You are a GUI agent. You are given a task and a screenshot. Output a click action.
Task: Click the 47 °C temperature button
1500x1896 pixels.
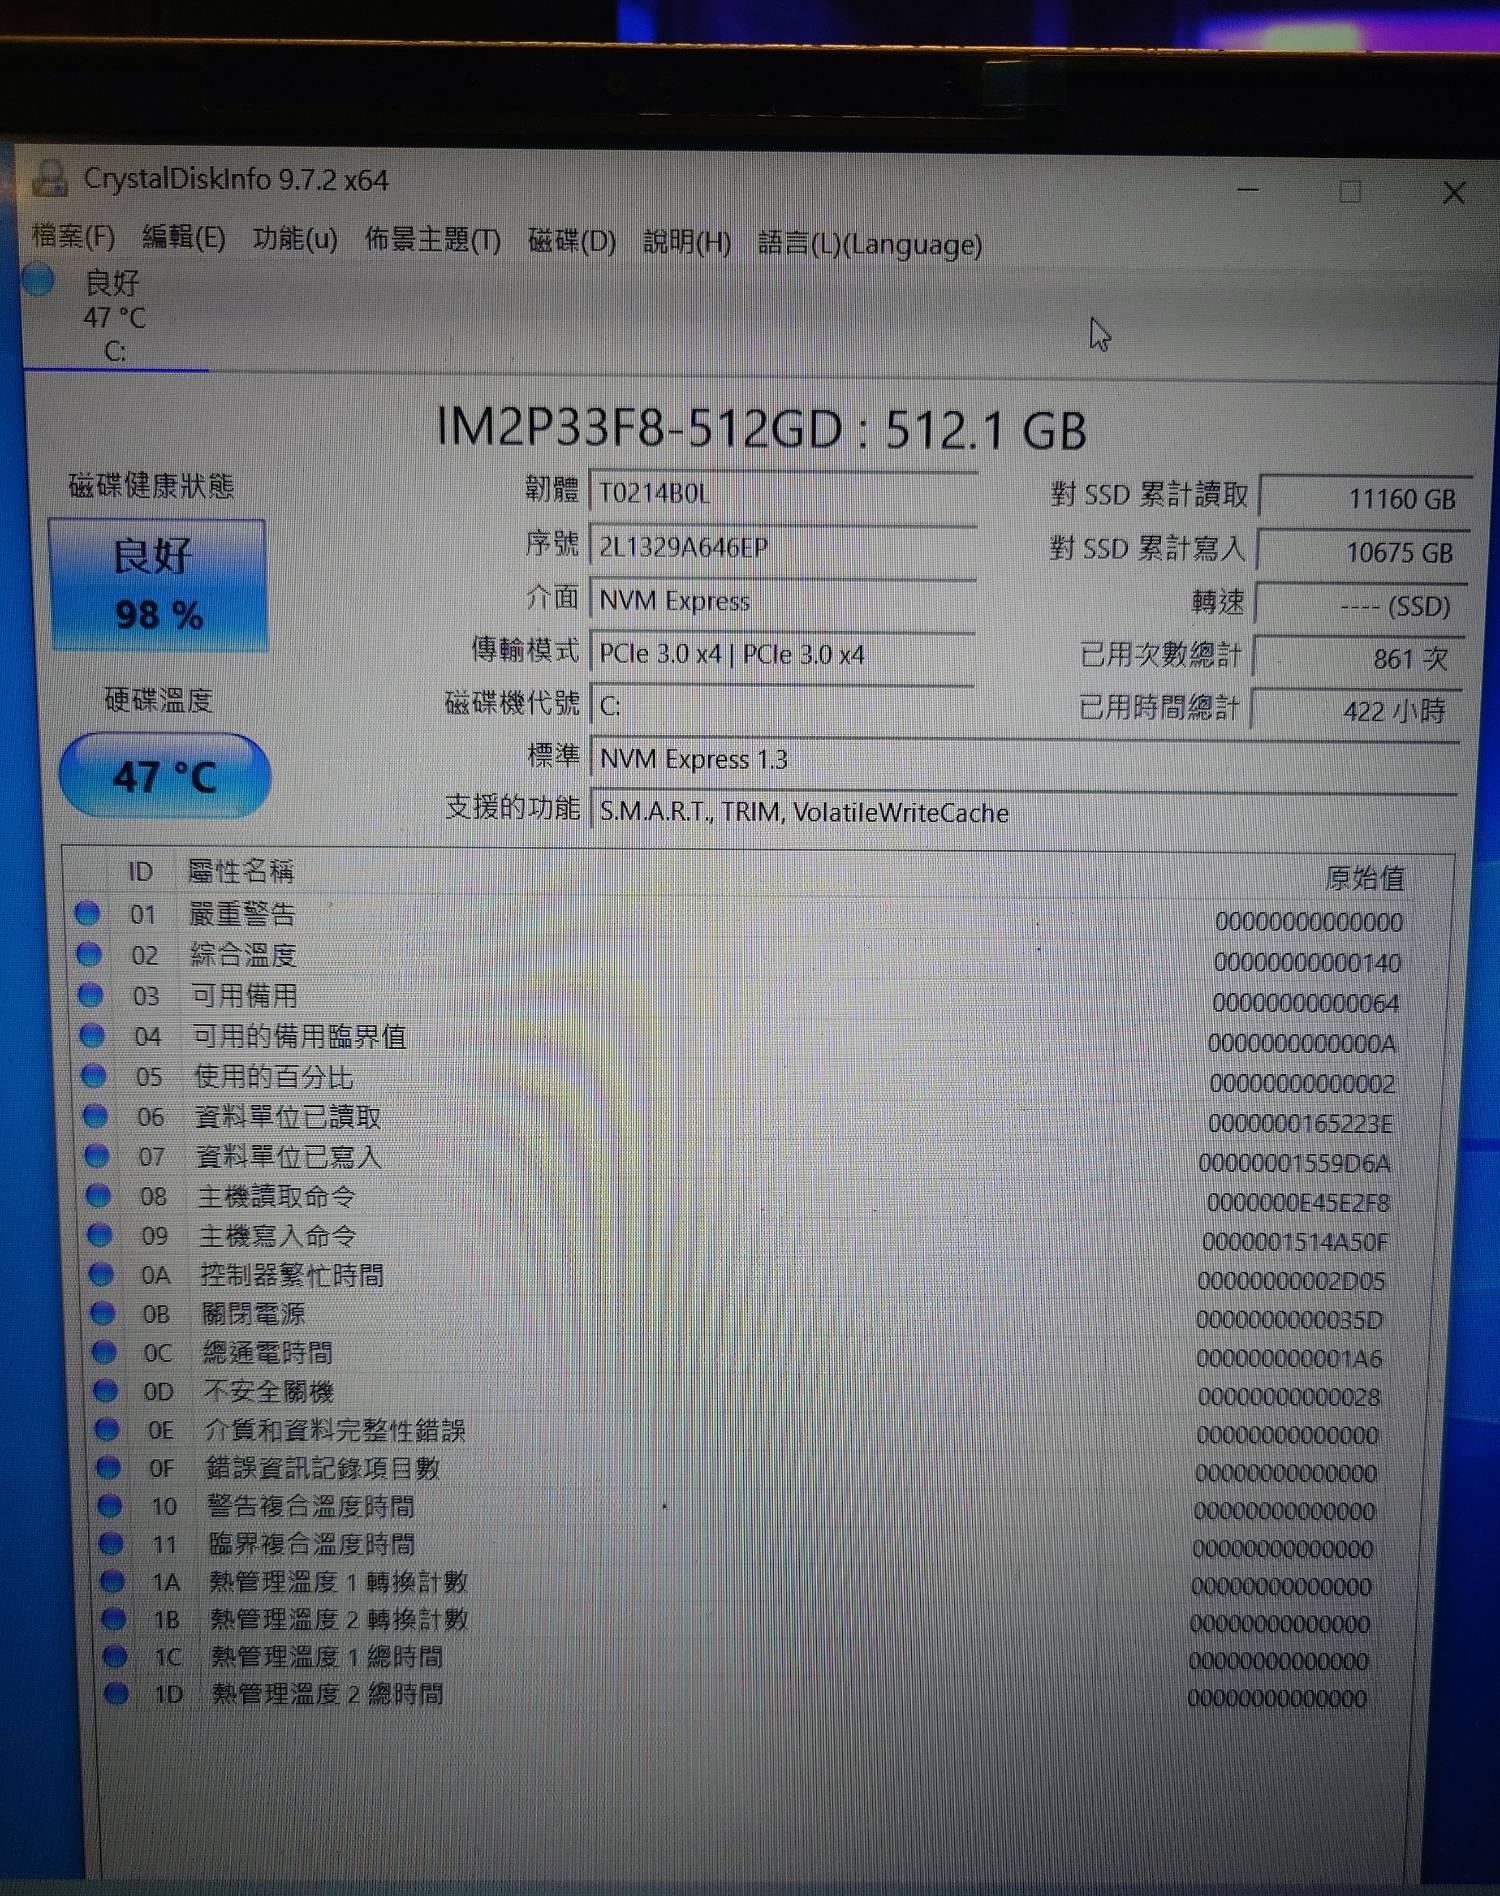tap(164, 776)
